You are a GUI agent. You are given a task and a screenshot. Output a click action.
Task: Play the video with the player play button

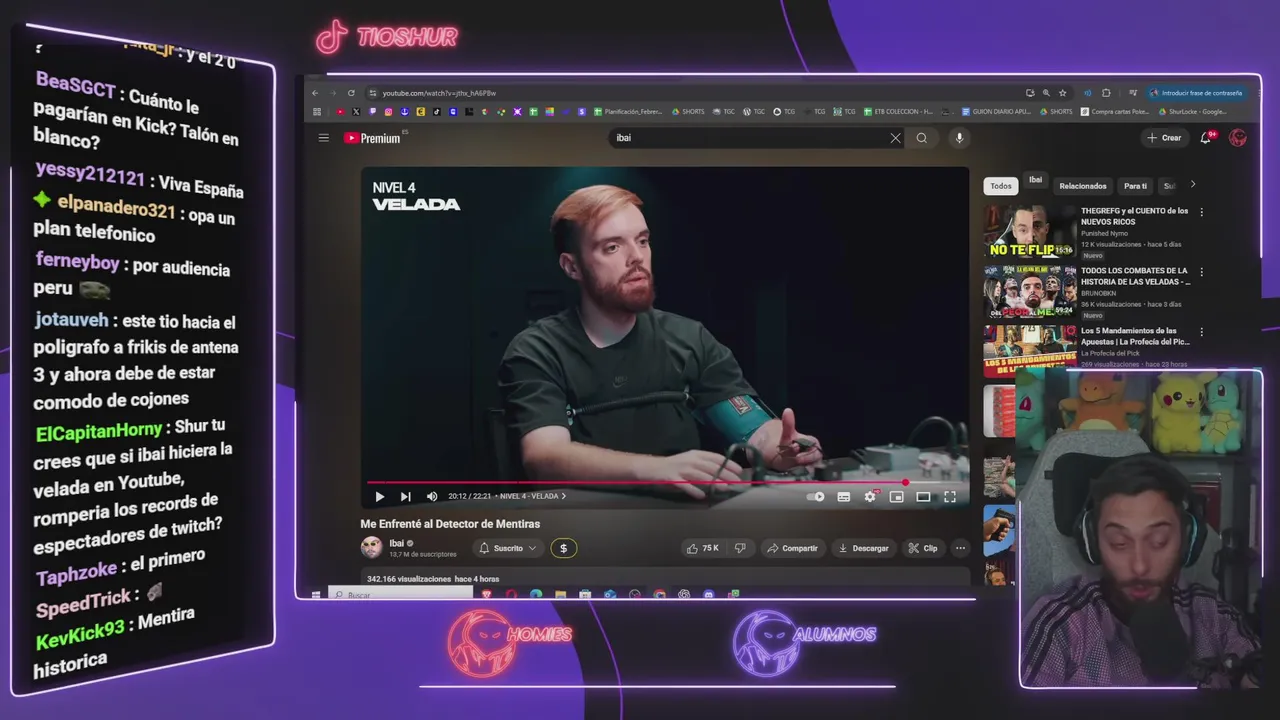pyautogui.click(x=379, y=496)
